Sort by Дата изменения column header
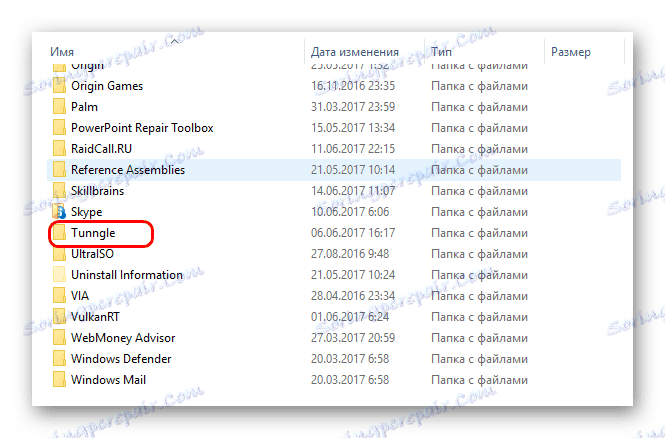This screenshot has height=438, width=665. [355, 52]
